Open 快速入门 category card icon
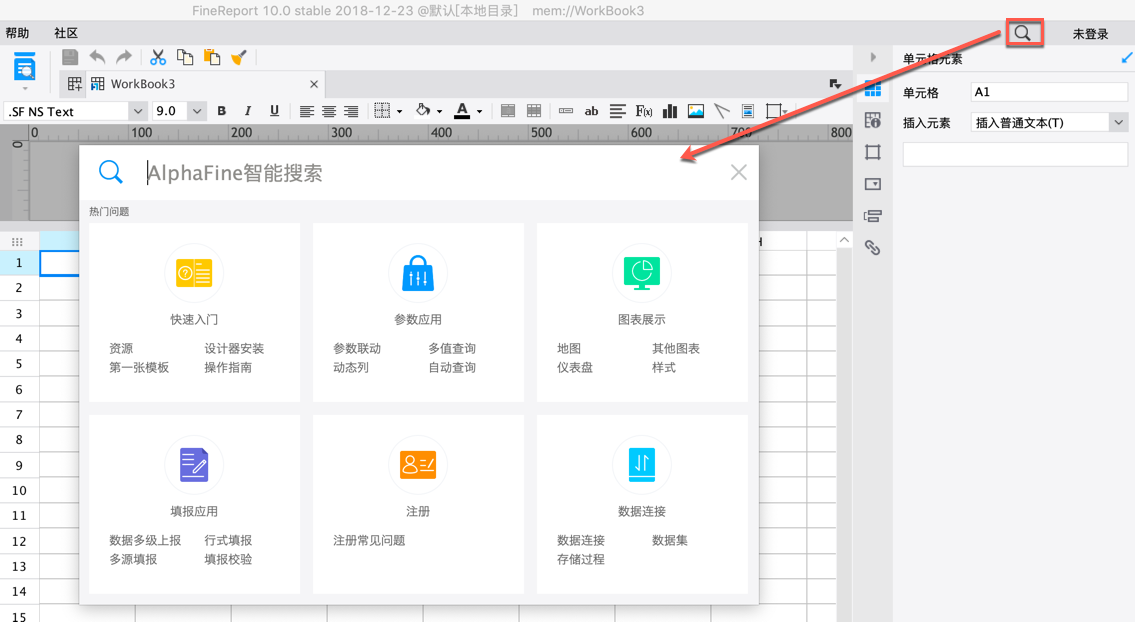The image size is (1135, 622). pyautogui.click(x=194, y=273)
